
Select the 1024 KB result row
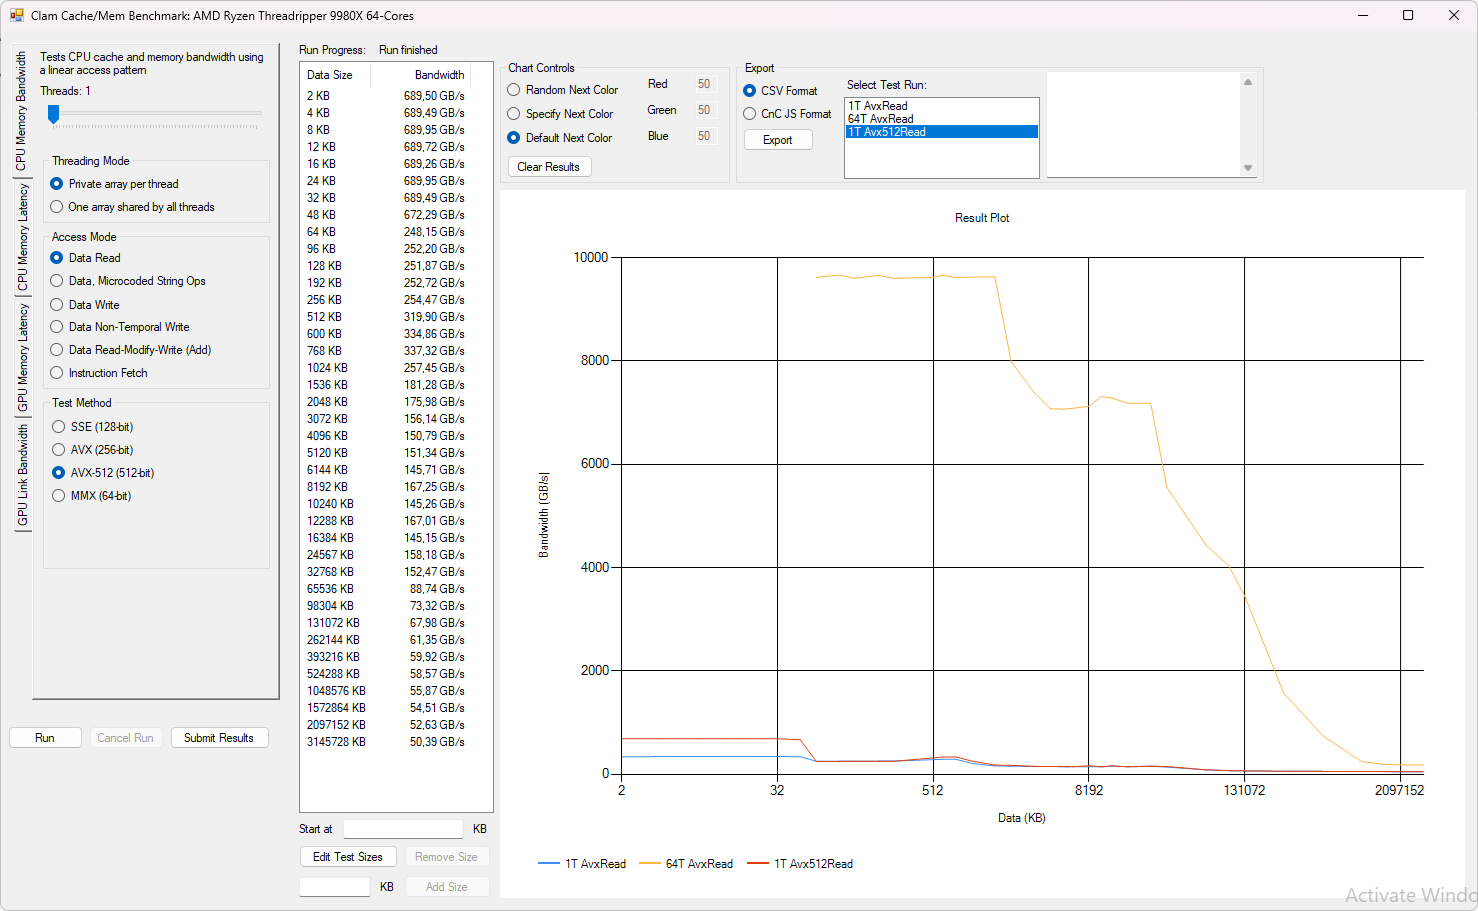tap(386, 368)
